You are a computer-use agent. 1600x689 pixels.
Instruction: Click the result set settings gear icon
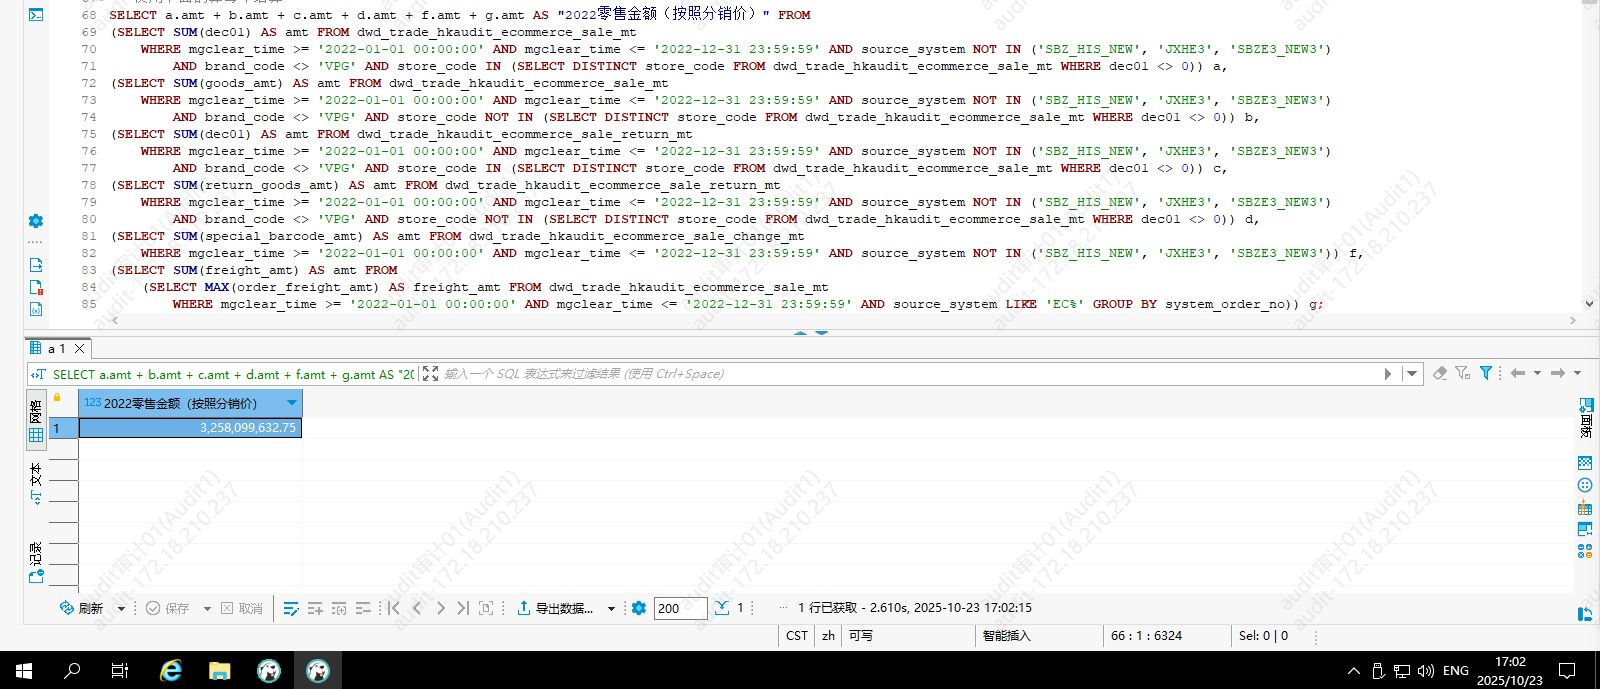click(x=639, y=608)
